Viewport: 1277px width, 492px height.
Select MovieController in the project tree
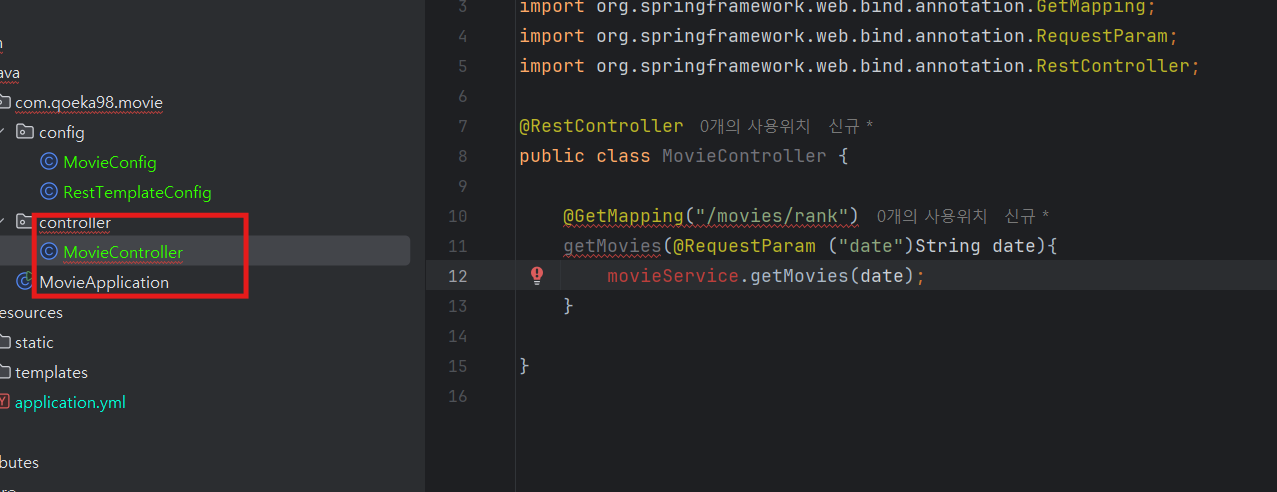[x=123, y=252]
